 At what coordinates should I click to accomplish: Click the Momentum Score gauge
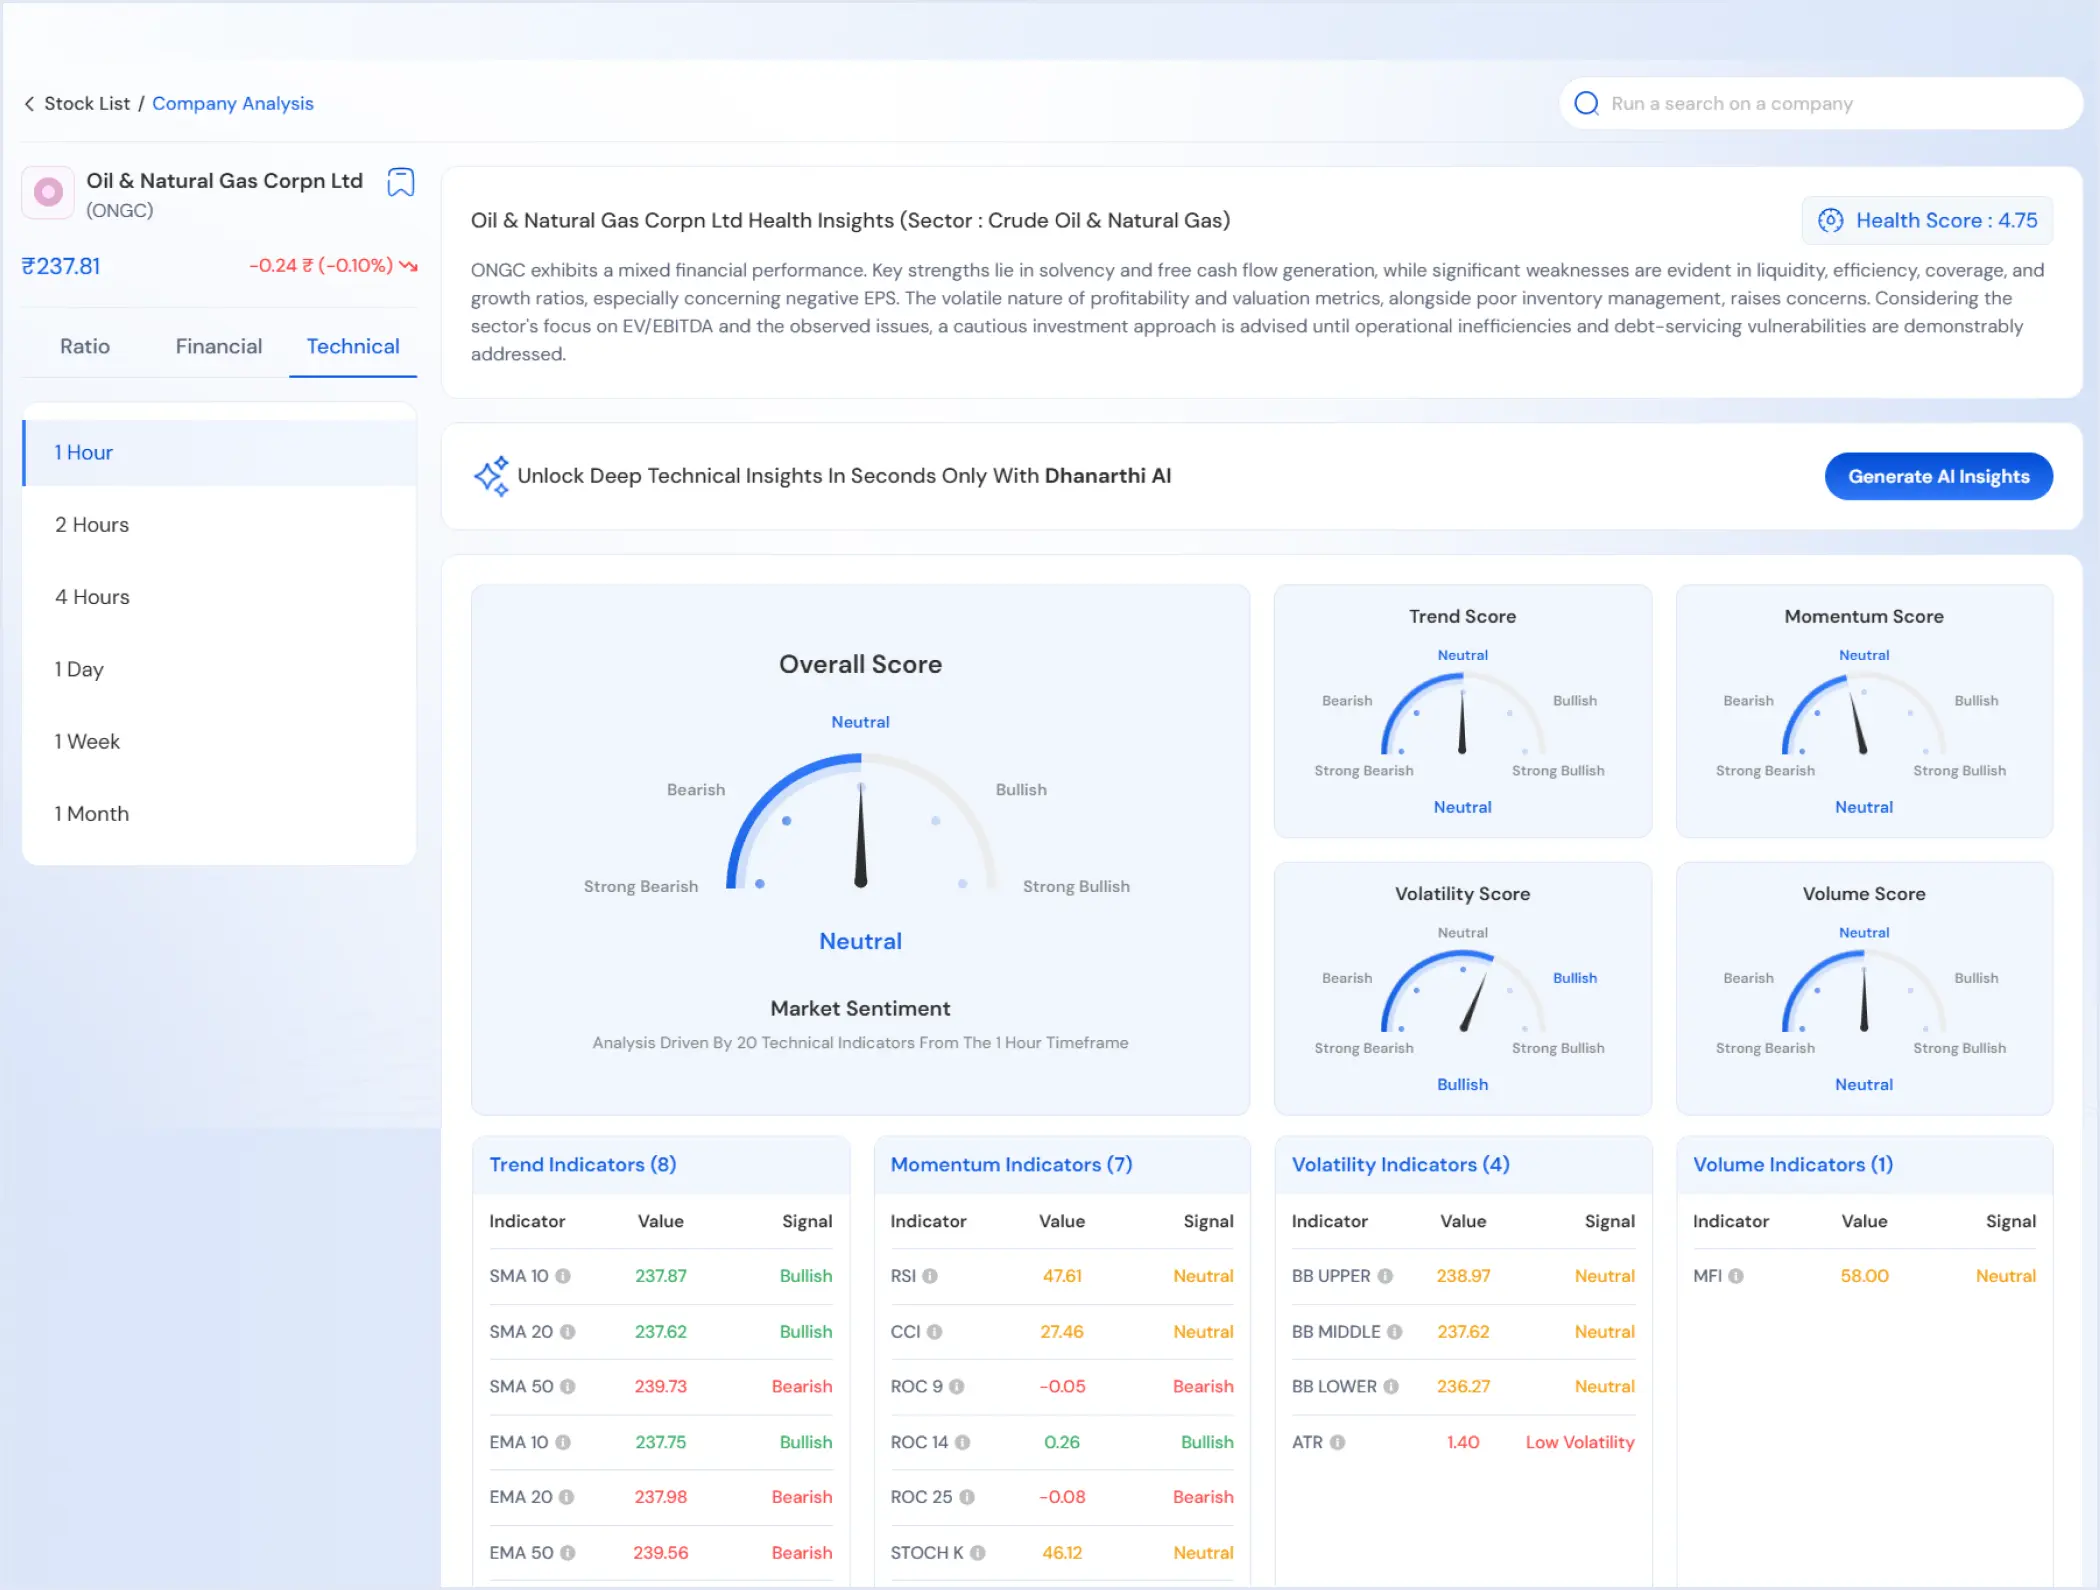tap(1863, 714)
